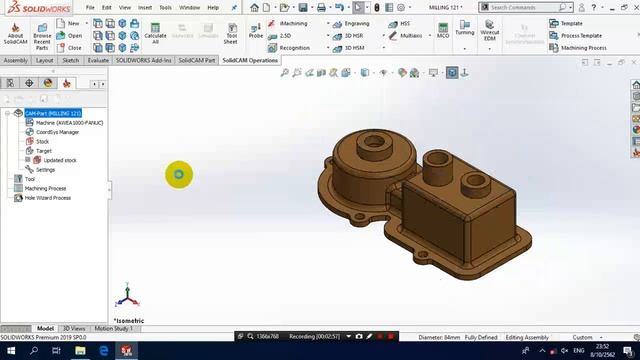640x360 pixels.
Task: Select the Stock tree item
Action: [x=38, y=141]
